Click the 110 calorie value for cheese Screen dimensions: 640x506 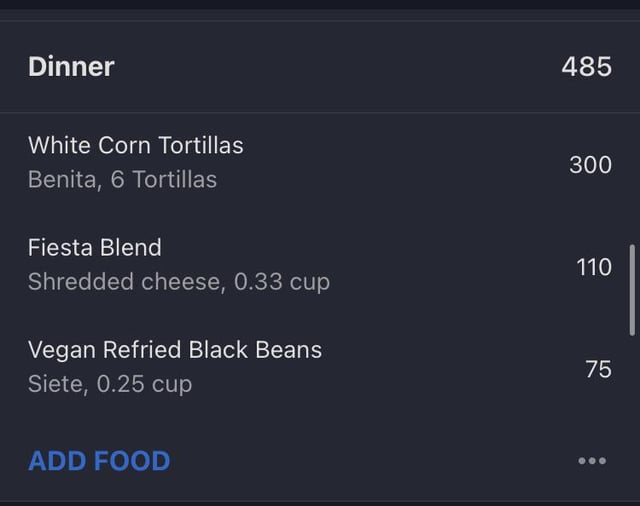click(x=594, y=267)
